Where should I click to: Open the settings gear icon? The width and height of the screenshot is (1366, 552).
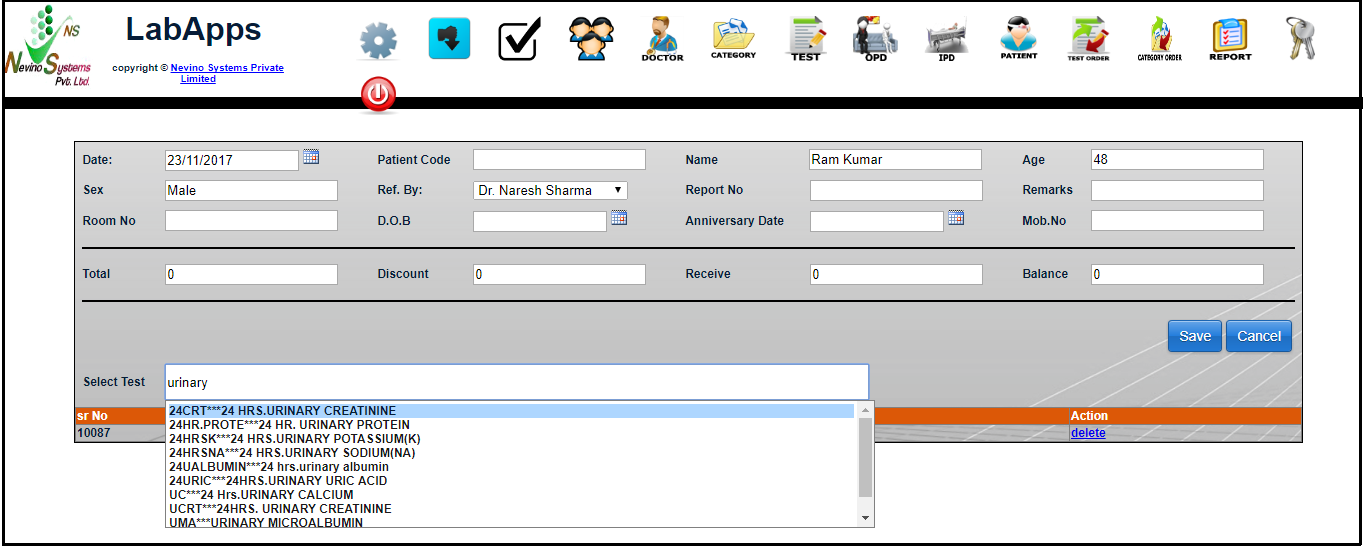coord(378,41)
